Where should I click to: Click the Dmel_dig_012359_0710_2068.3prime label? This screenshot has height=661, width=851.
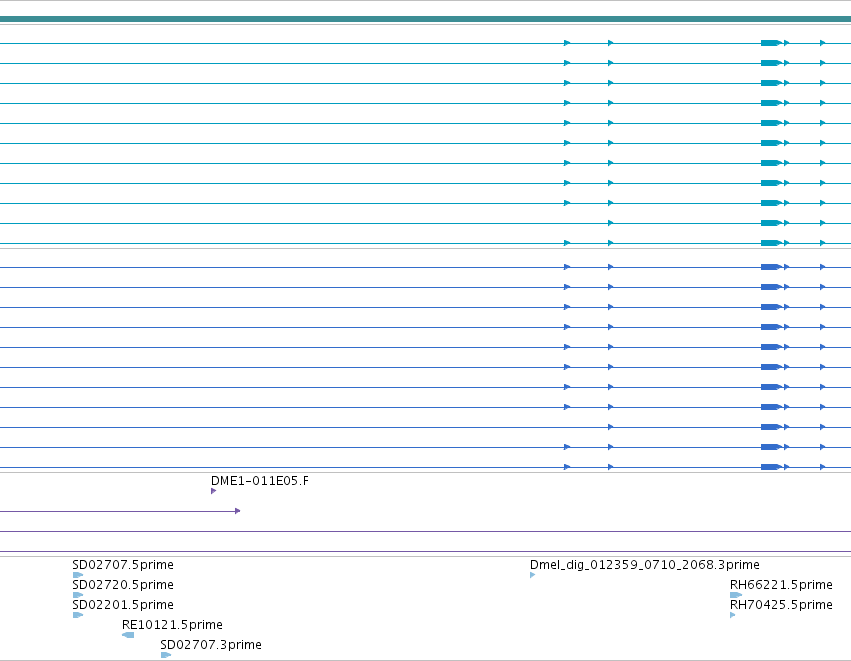click(644, 565)
